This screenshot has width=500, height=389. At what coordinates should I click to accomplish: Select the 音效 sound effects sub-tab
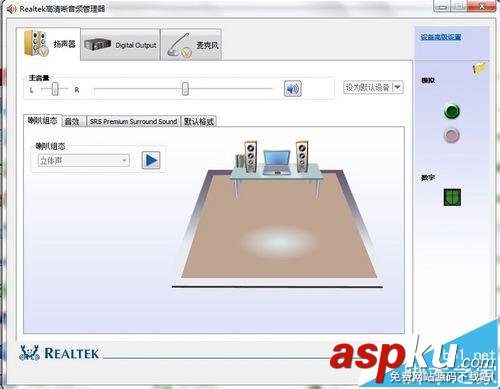coord(74,121)
